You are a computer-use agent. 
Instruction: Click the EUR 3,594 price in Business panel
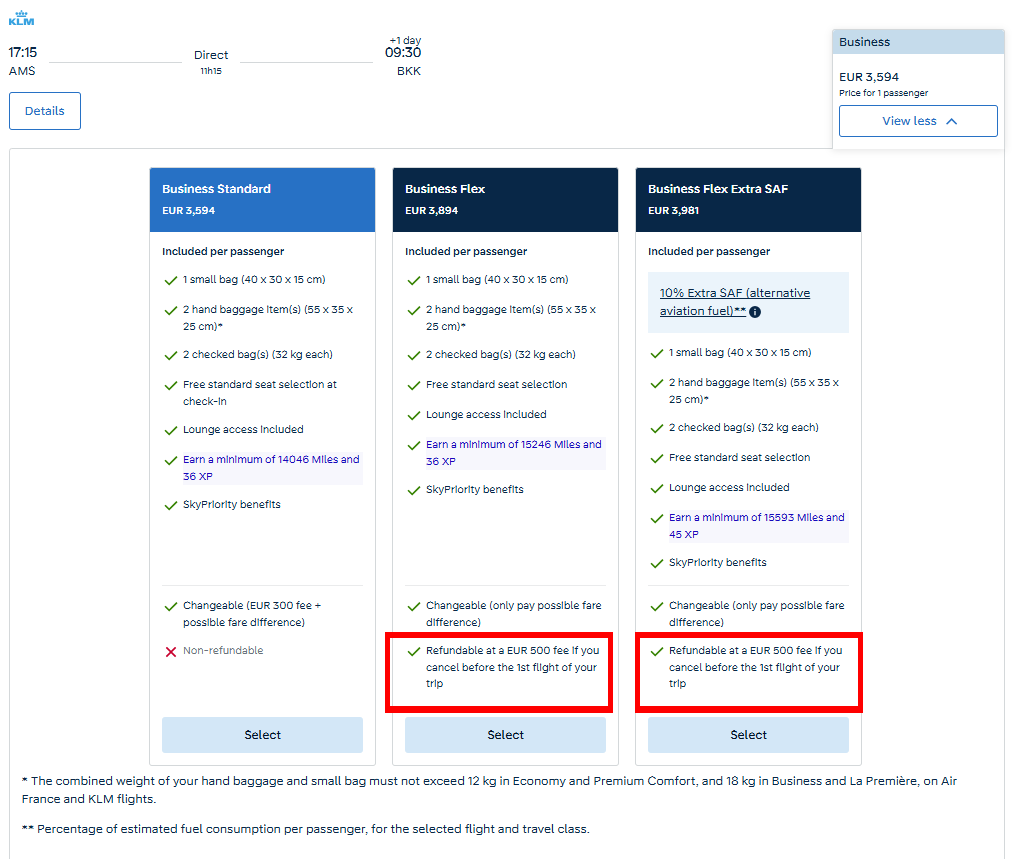pyautogui.click(x=867, y=75)
